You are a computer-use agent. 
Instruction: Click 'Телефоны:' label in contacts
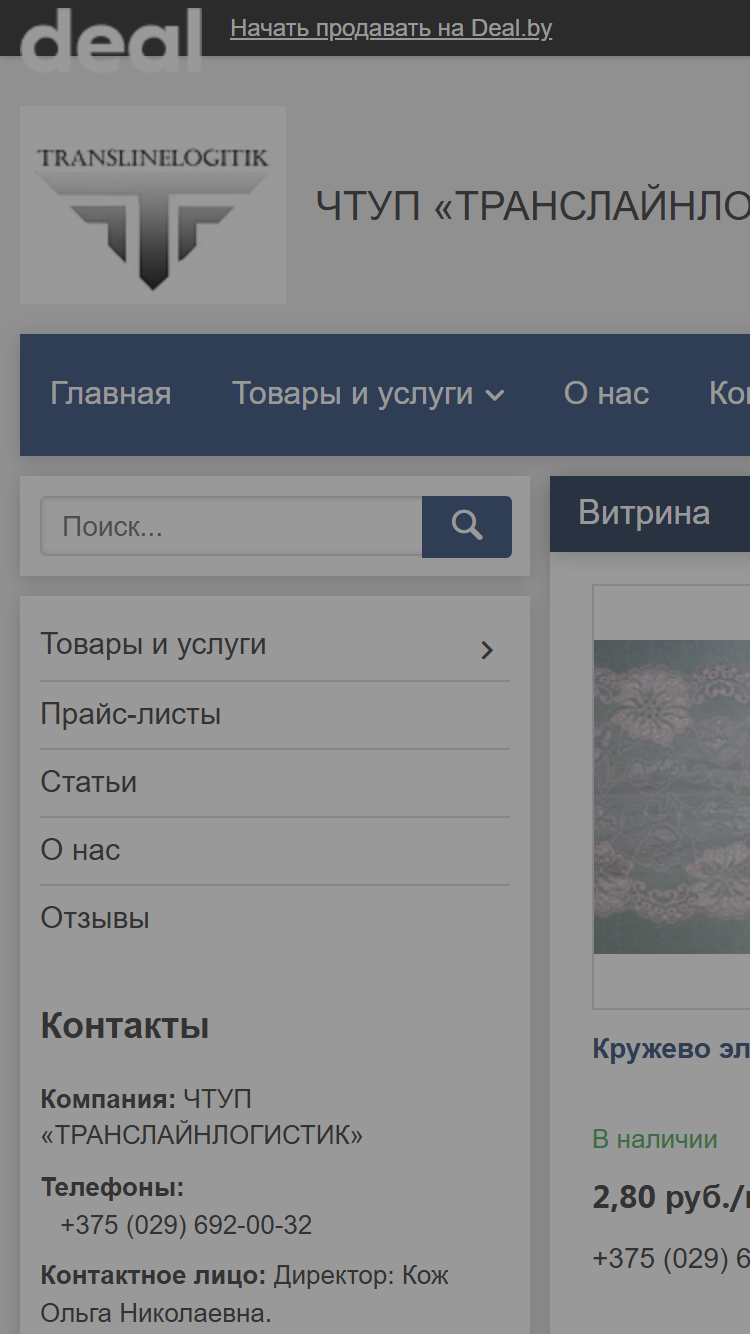(112, 1188)
